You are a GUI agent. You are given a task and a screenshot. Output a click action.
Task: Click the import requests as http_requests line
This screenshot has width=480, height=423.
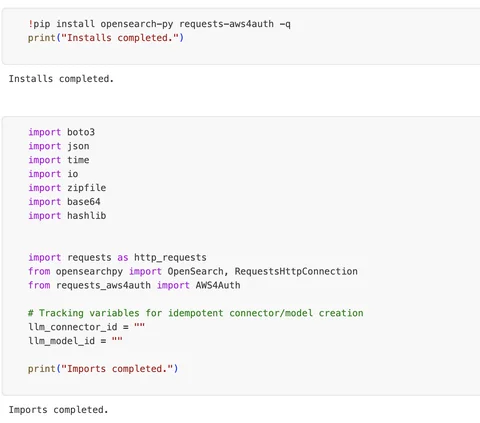click(x=117, y=258)
